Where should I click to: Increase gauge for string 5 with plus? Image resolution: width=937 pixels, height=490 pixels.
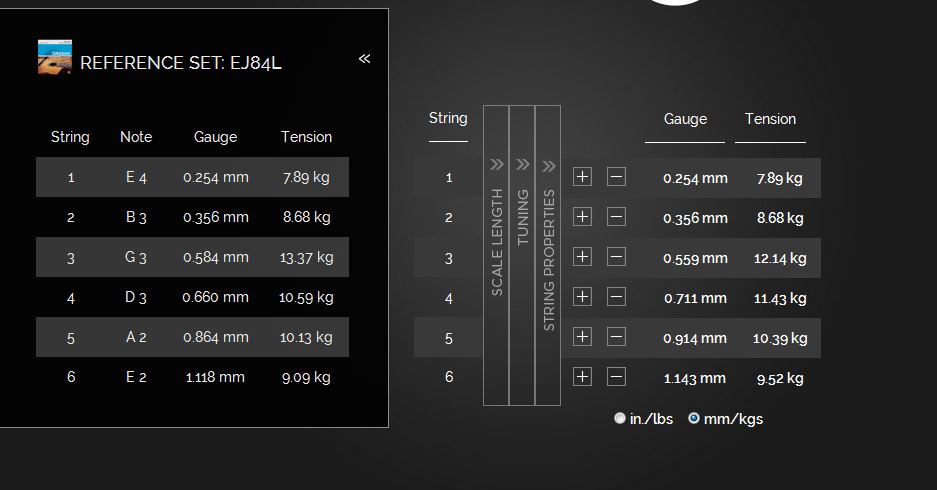(x=582, y=336)
